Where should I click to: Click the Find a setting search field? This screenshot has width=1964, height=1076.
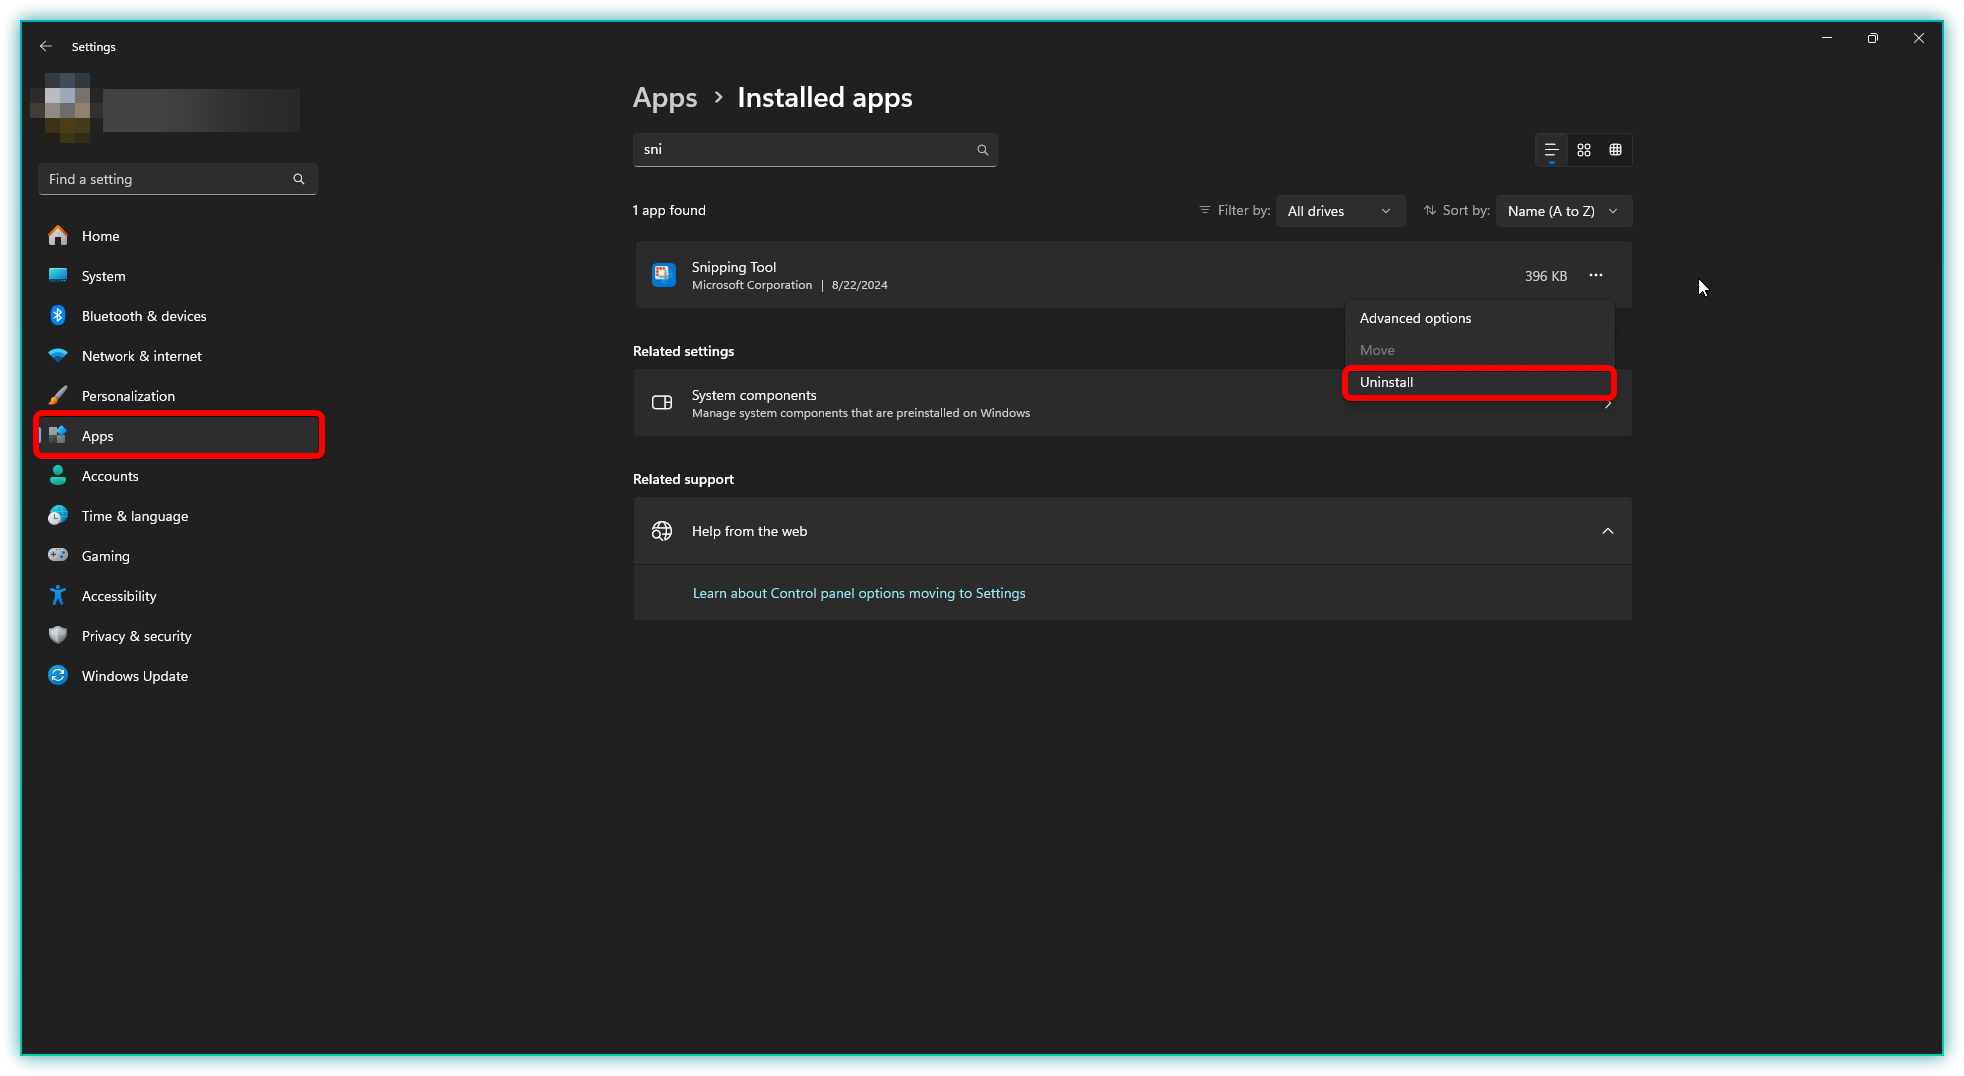click(x=165, y=179)
